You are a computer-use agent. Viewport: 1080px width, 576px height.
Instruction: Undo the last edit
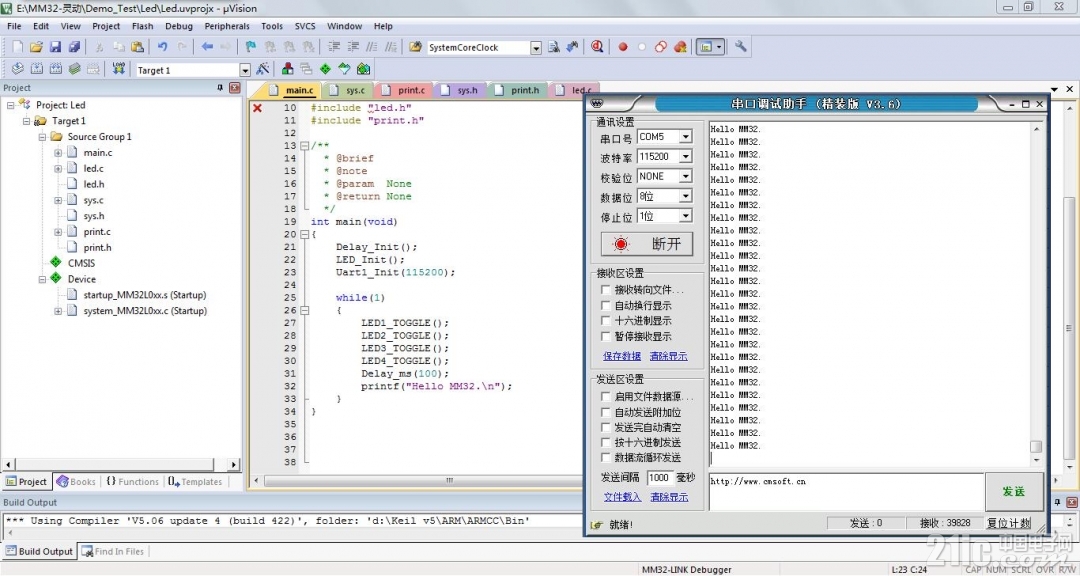[163, 47]
